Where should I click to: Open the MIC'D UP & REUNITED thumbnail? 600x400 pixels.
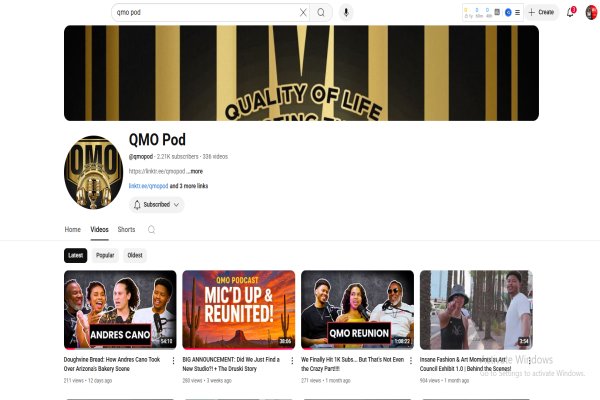coord(239,310)
